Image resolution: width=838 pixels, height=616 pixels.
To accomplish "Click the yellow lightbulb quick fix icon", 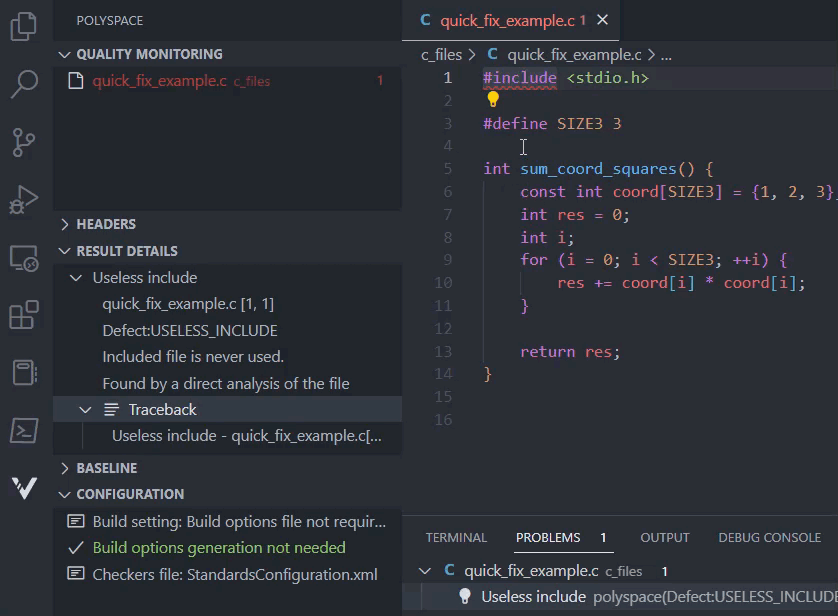I will (x=493, y=99).
